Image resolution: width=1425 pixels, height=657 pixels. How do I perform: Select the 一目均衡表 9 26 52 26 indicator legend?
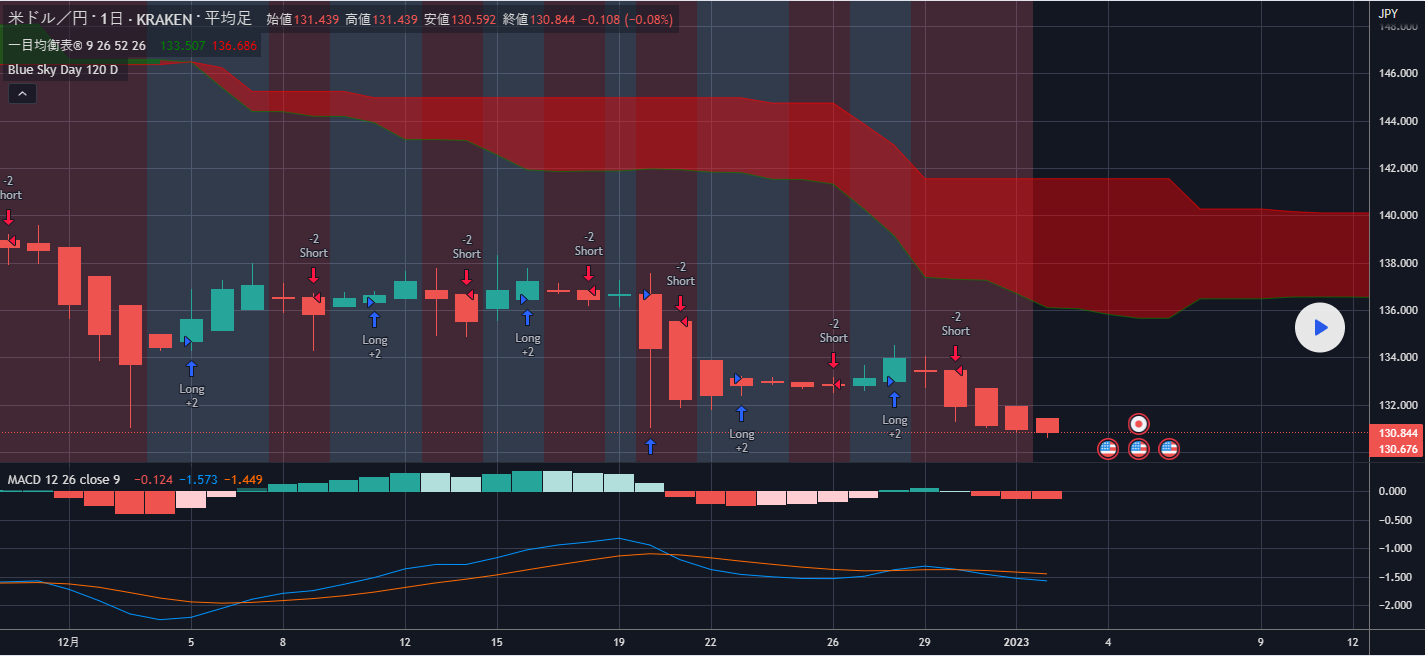76,46
